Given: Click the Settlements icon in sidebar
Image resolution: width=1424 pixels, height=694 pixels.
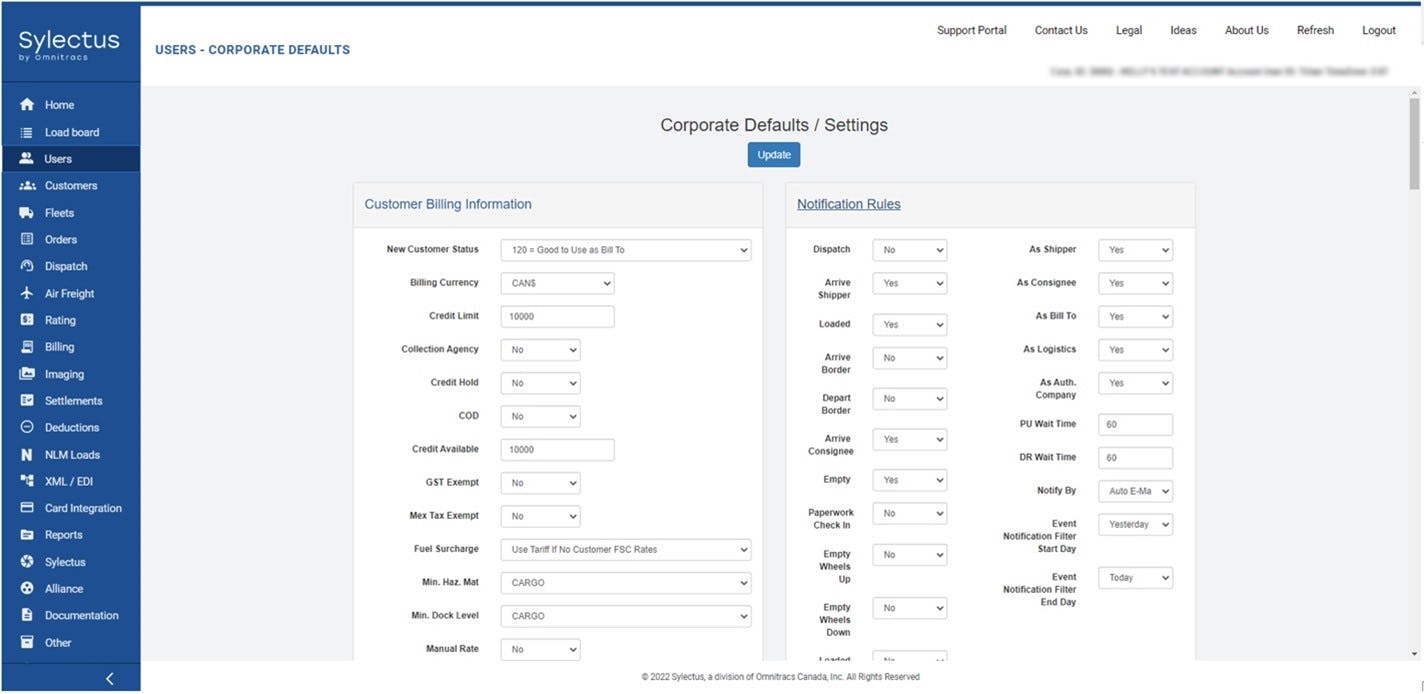Looking at the screenshot, I should (27, 400).
